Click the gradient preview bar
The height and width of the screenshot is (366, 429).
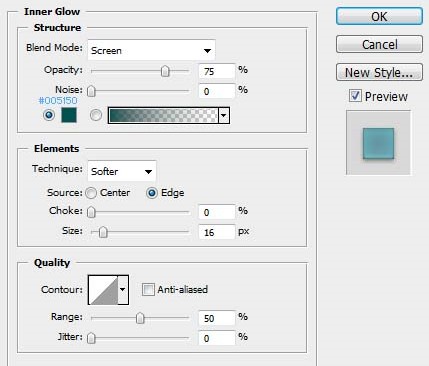(163, 115)
